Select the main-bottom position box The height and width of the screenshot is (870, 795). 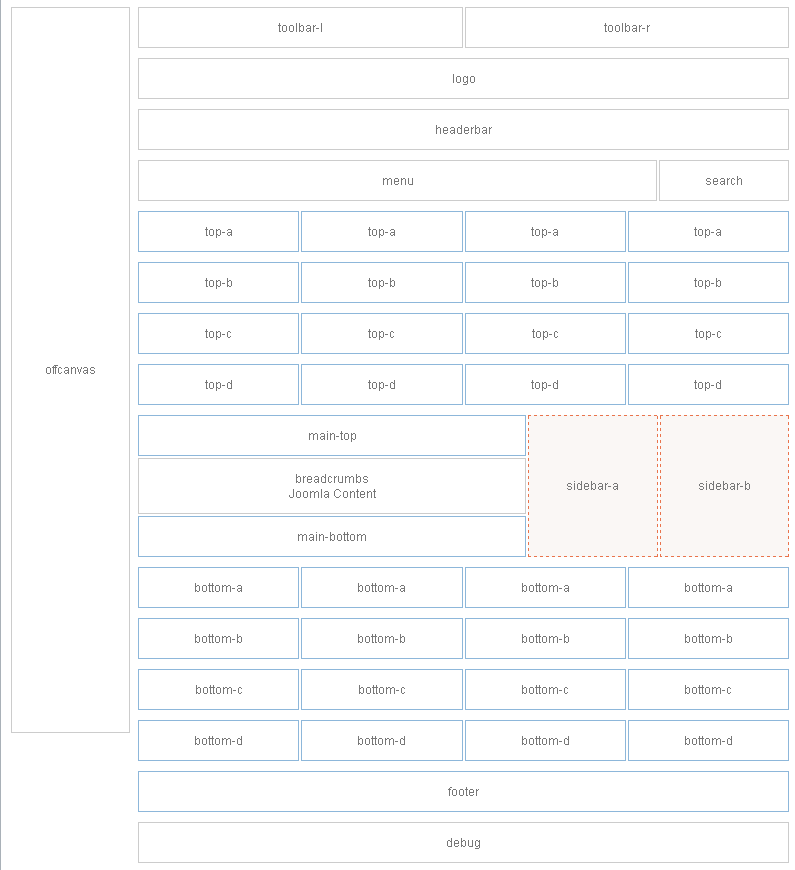332,537
